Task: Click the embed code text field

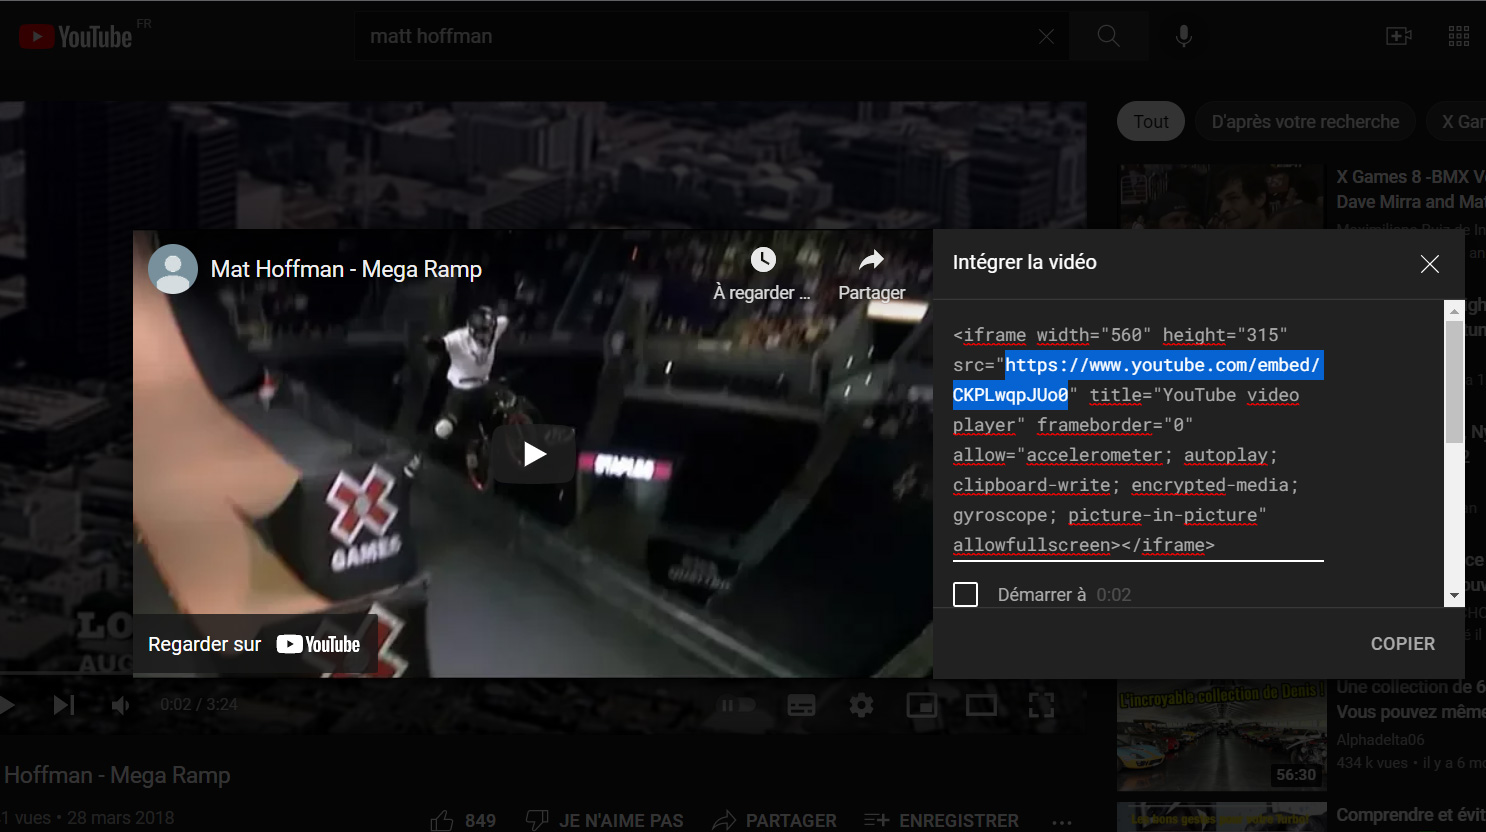Action: pos(1137,440)
